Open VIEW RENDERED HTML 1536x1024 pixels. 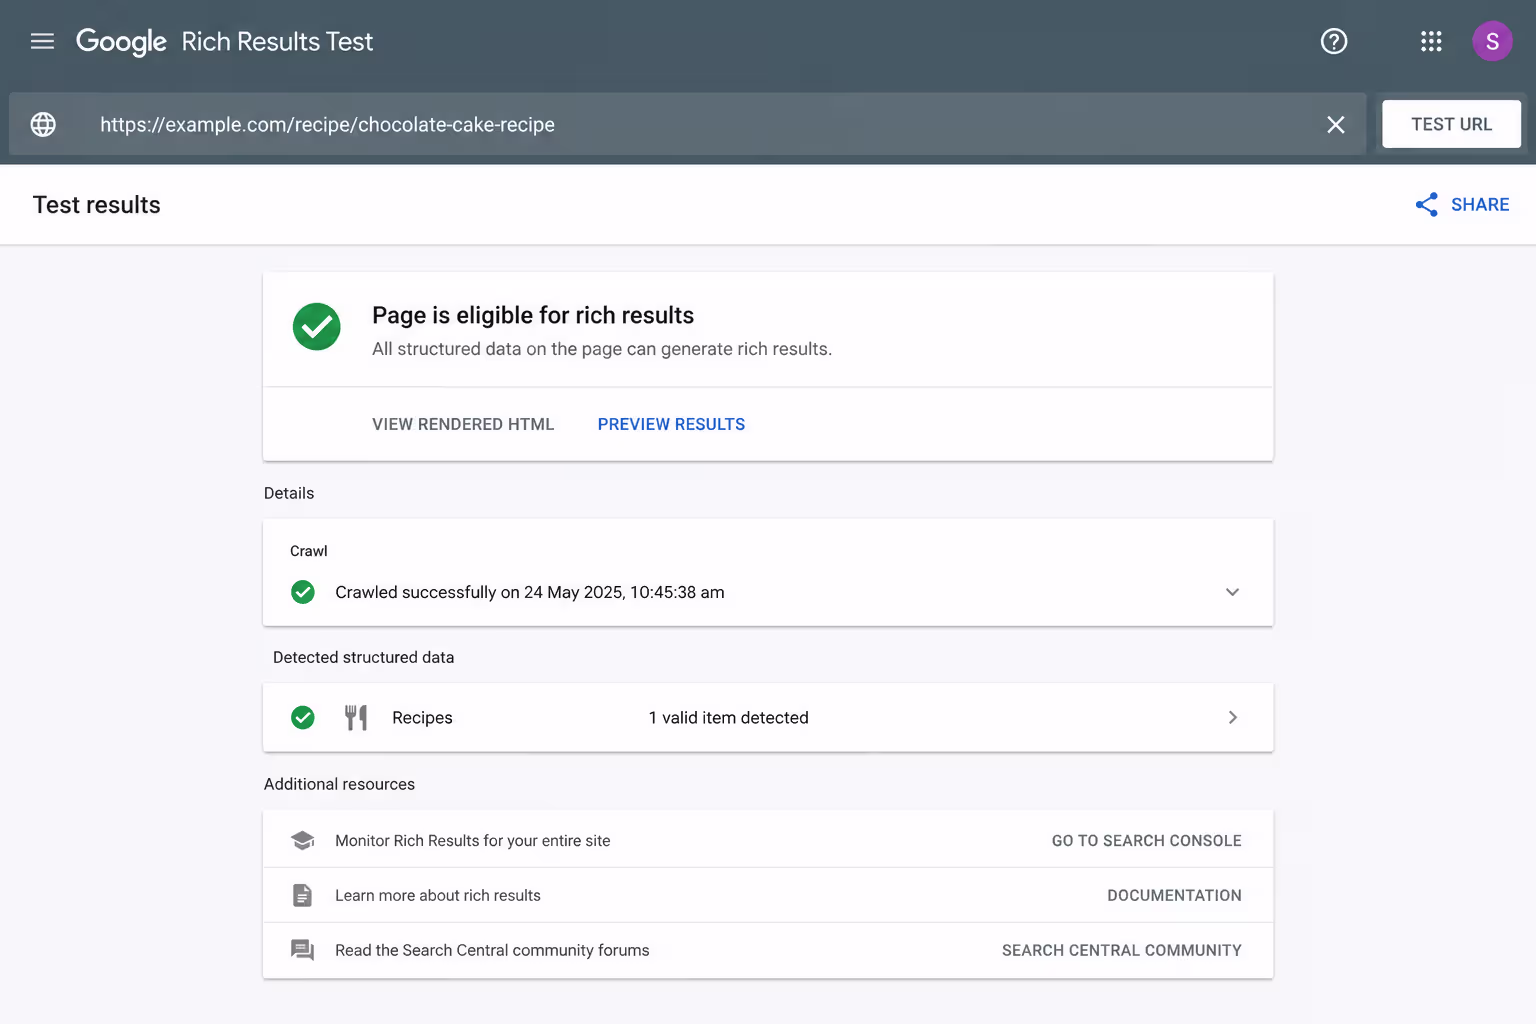pyautogui.click(x=463, y=424)
